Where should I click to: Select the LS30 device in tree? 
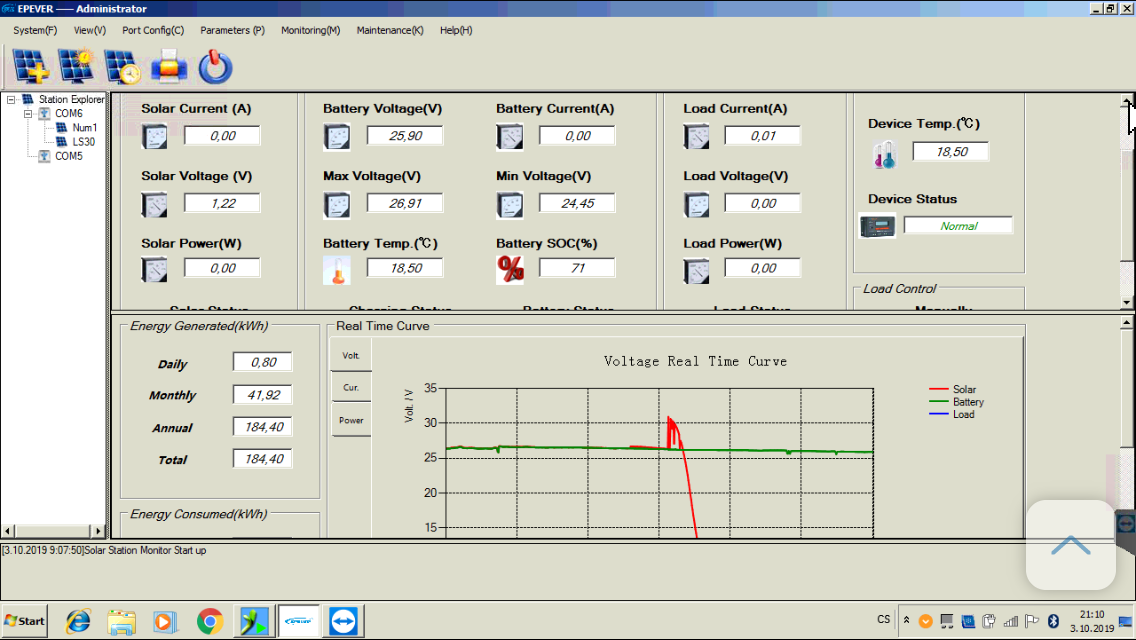click(82, 142)
